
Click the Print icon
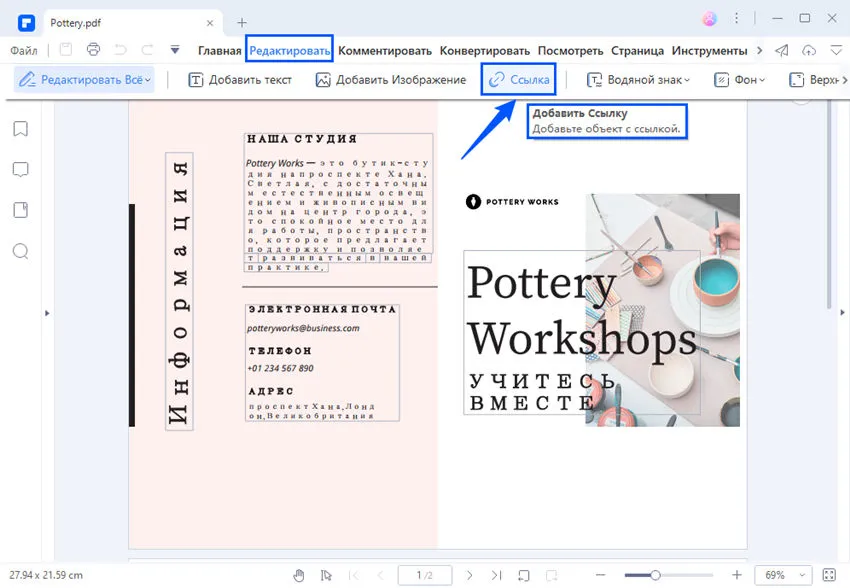coord(93,50)
